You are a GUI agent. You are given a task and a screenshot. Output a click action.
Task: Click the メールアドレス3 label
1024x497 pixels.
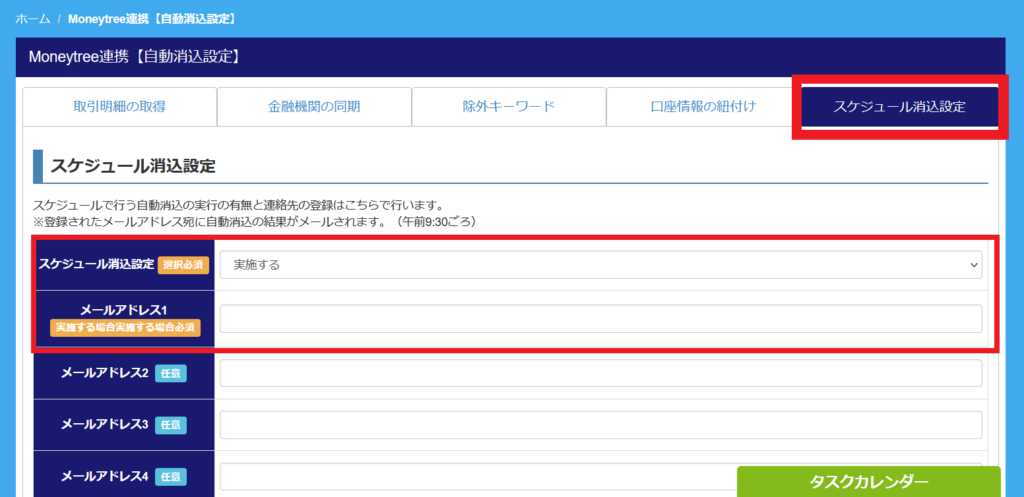pyautogui.click(x=105, y=425)
